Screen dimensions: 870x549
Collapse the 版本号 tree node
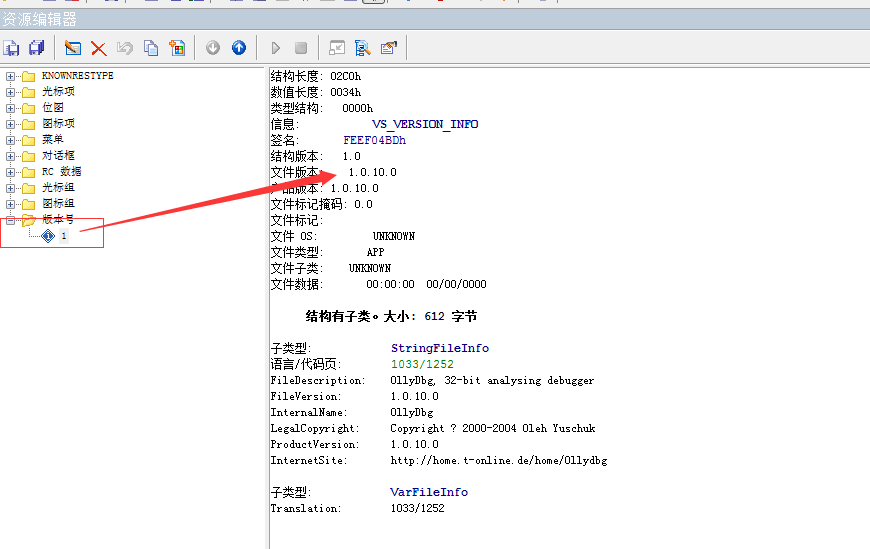tap(10, 220)
